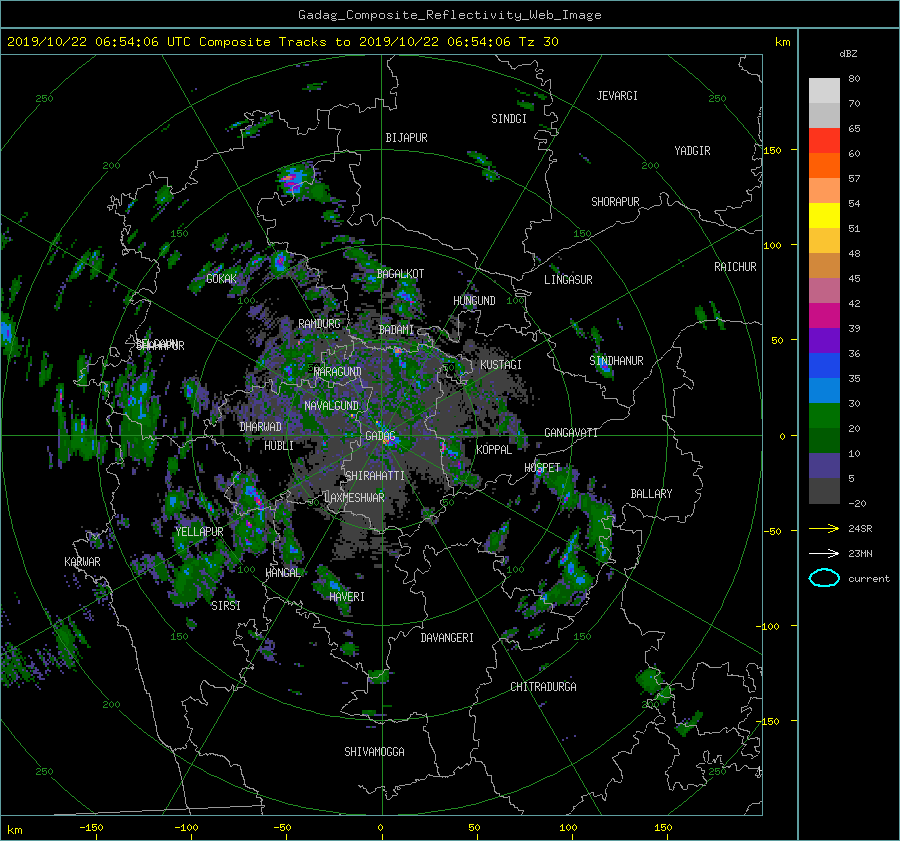Click the NARAGUND city label
The image size is (900, 841).
(338, 372)
